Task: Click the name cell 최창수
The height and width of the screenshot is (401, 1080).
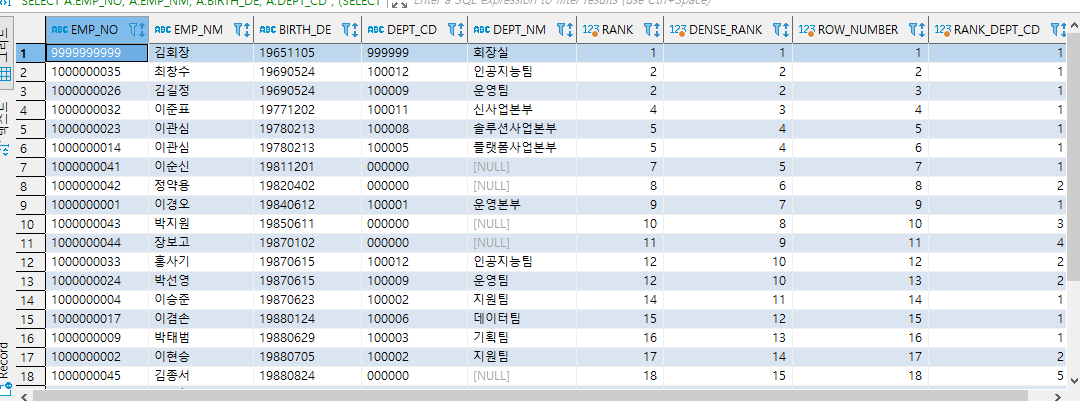Action: [201, 72]
